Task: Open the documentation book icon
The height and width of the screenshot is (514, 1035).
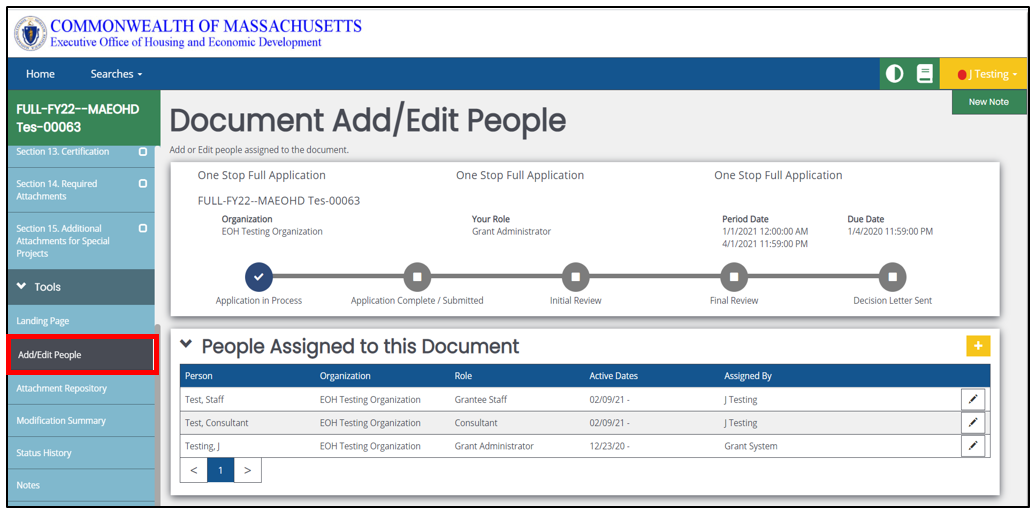Action: (x=925, y=74)
